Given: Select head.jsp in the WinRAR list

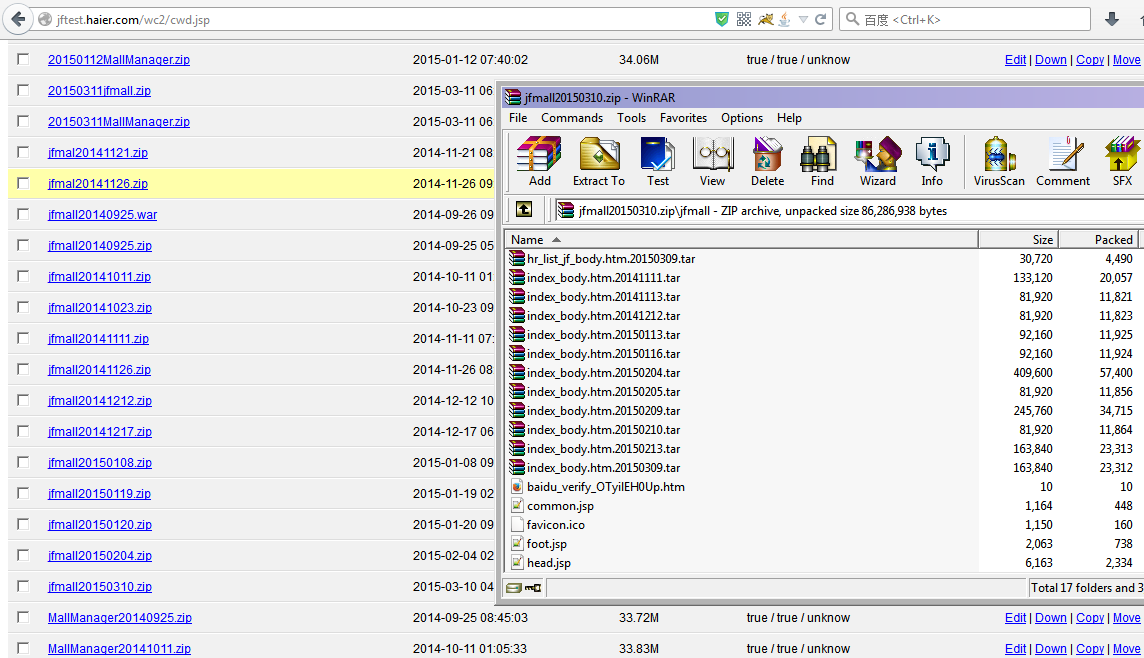Looking at the screenshot, I should pos(549,562).
